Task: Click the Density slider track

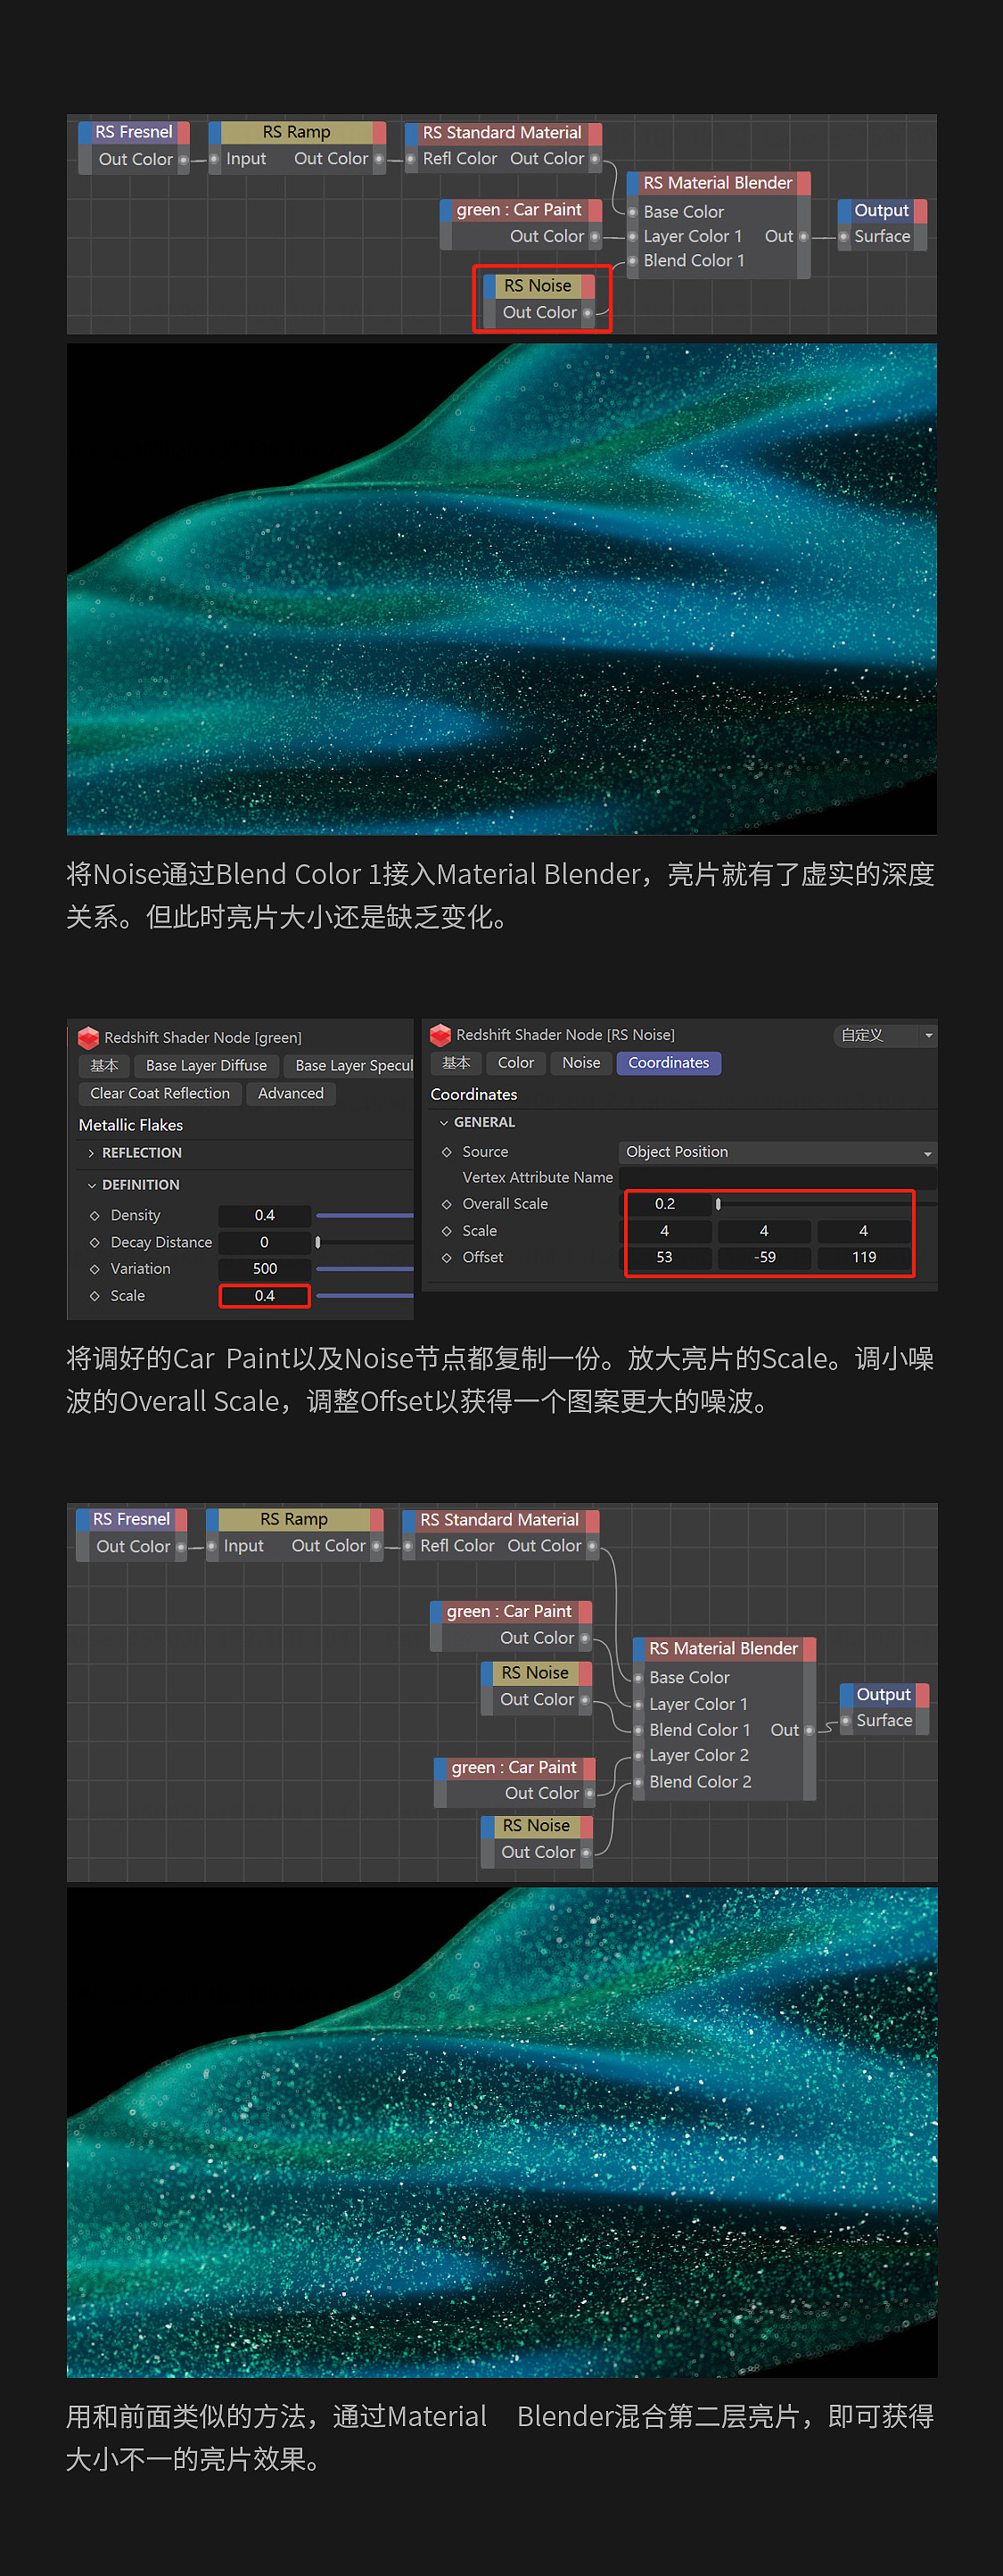Action: pyautogui.click(x=364, y=1215)
